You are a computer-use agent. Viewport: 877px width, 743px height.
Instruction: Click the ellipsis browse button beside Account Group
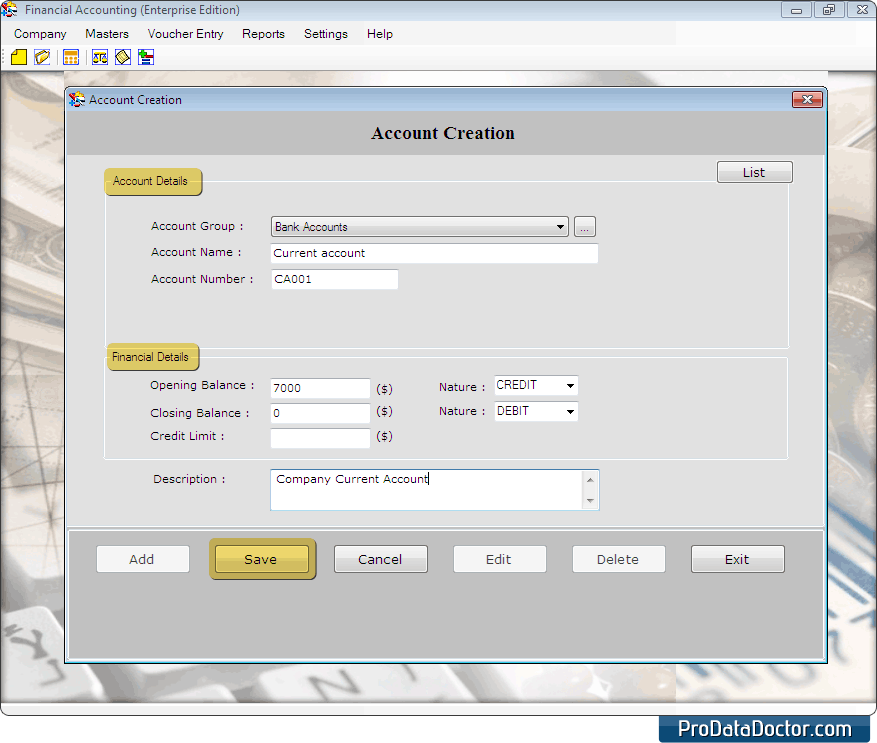[585, 227]
